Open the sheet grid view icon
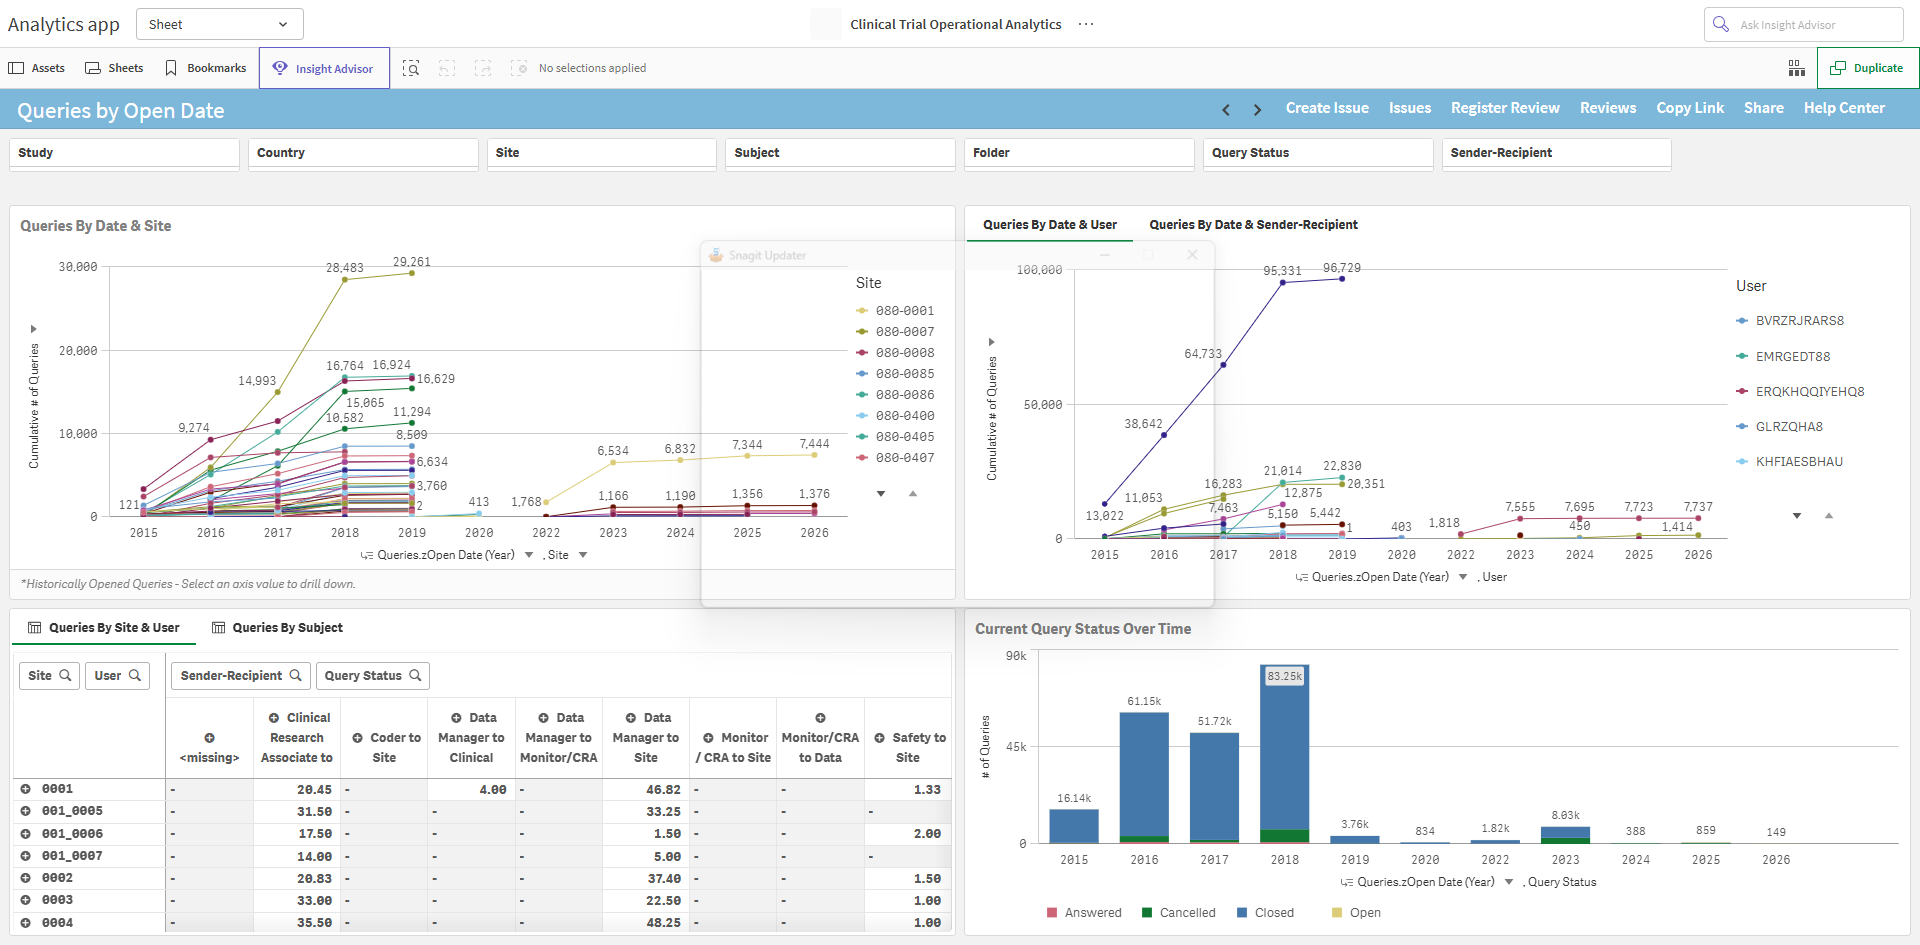Screen dimensions: 1920x945 click(1797, 68)
